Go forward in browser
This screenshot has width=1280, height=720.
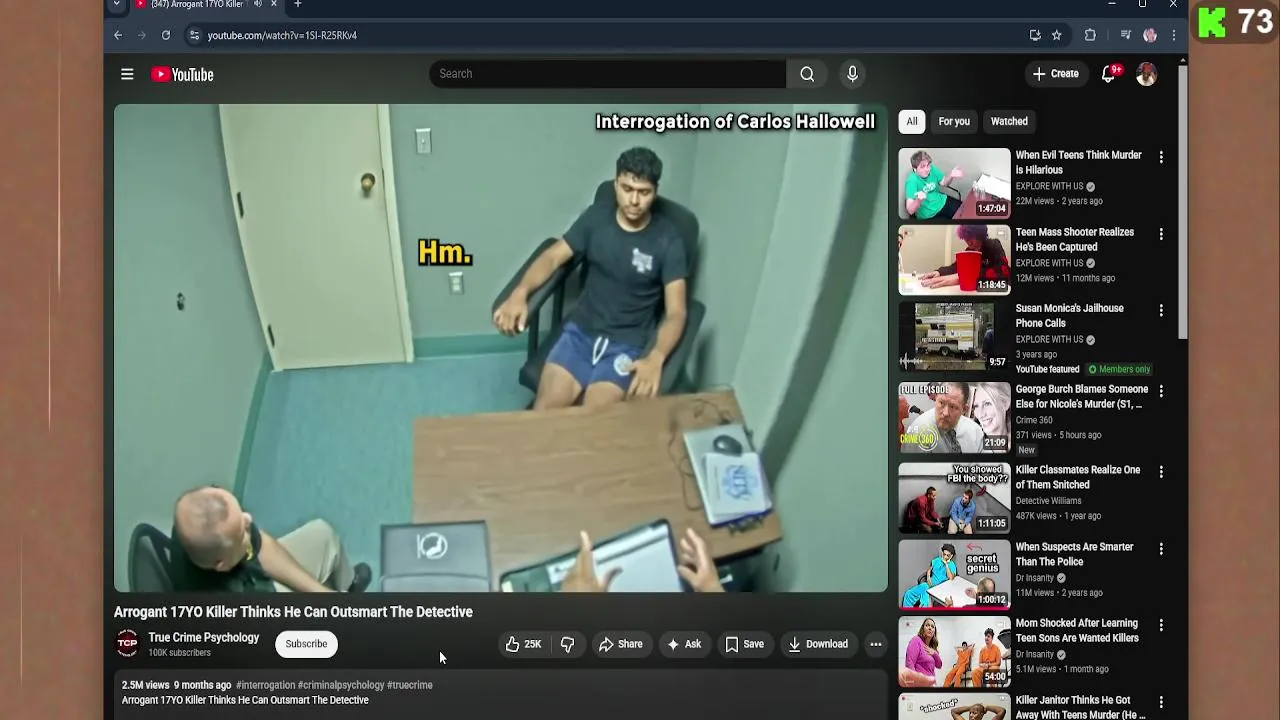click(x=142, y=35)
